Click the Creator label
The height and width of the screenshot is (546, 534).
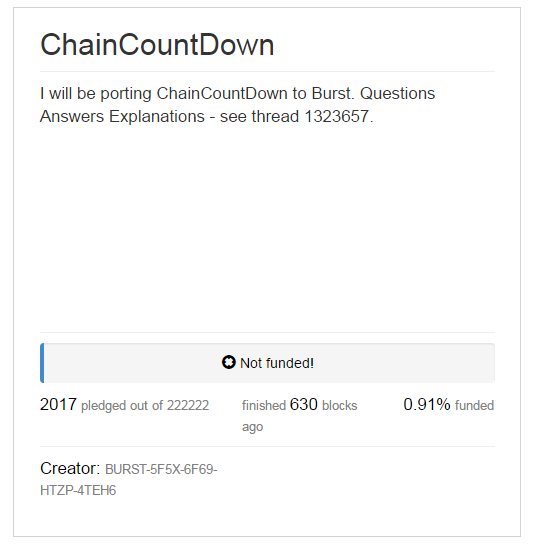(70, 469)
